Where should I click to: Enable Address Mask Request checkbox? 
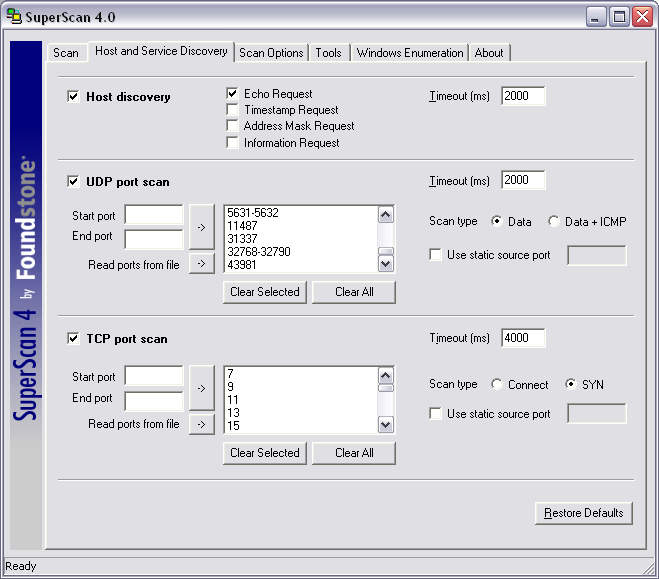pos(232,126)
